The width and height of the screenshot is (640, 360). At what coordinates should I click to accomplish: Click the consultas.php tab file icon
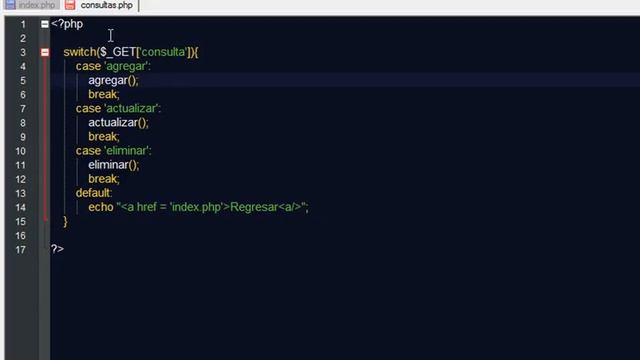tap(70, 5)
